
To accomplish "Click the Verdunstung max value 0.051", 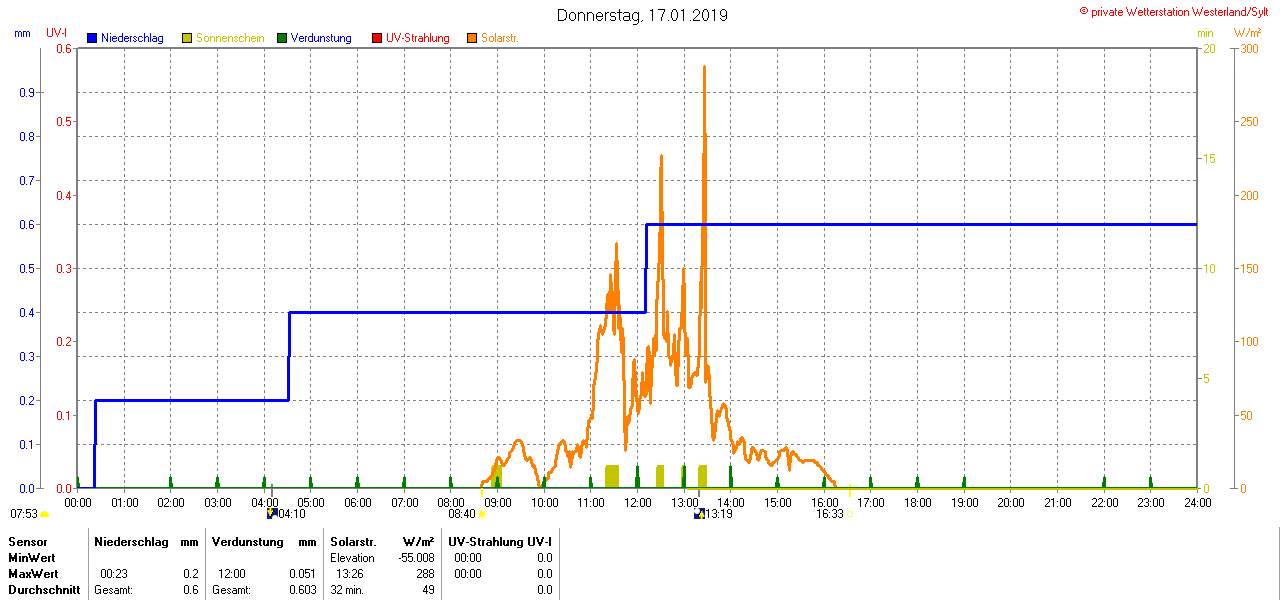I will point(301,574).
